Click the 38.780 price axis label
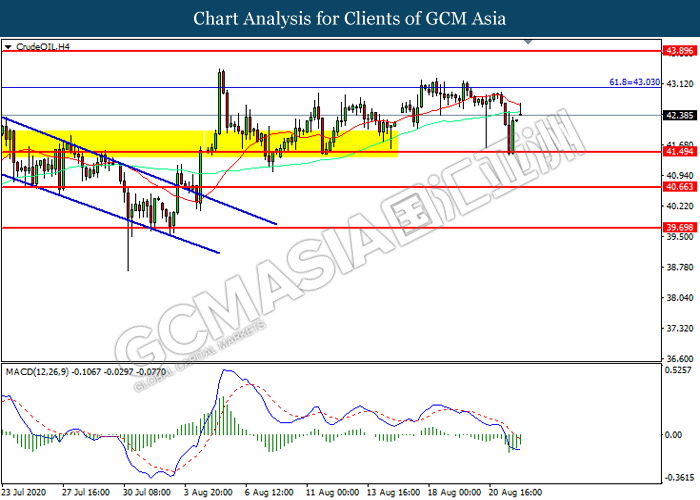The width and height of the screenshot is (700, 500). [680, 267]
